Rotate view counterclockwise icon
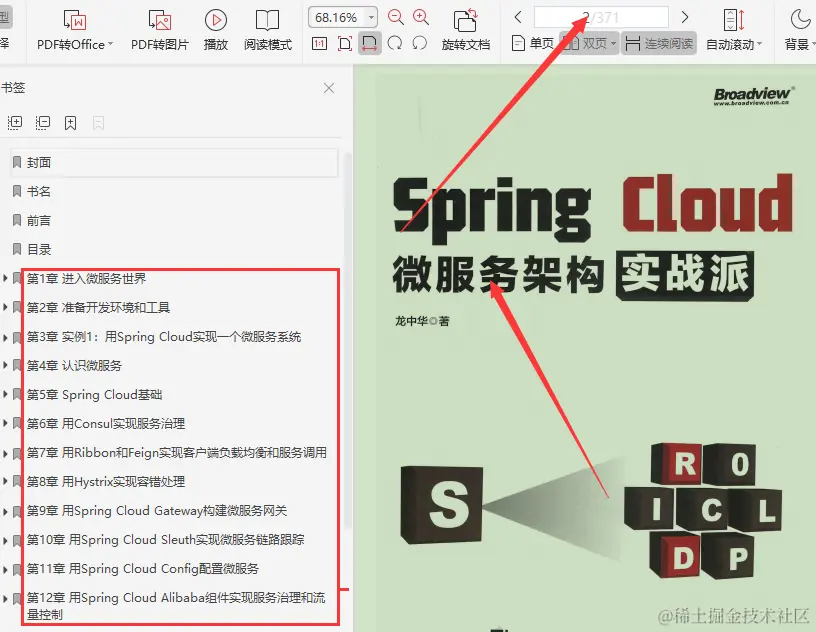 pyautogui.click(x=419, y=44)
